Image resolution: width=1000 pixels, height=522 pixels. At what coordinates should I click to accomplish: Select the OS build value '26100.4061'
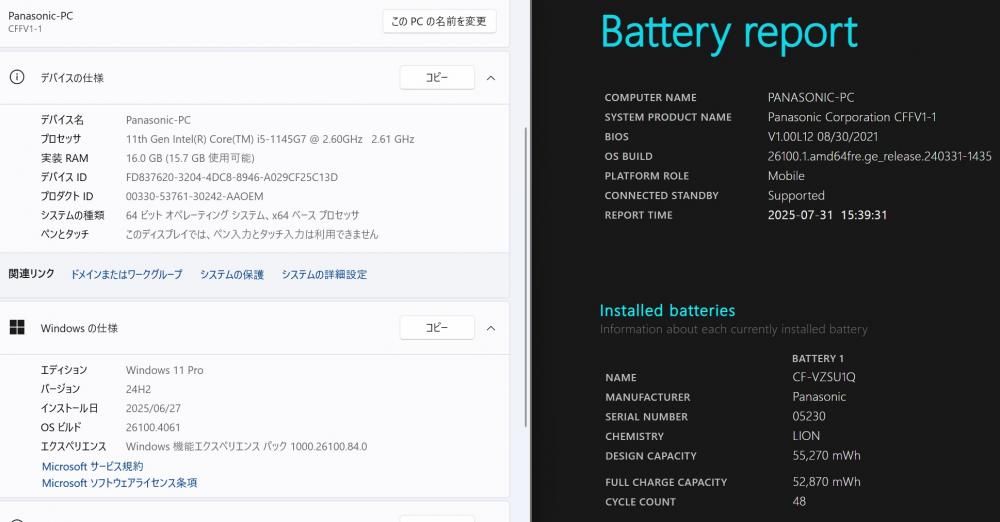click(153, 428)
